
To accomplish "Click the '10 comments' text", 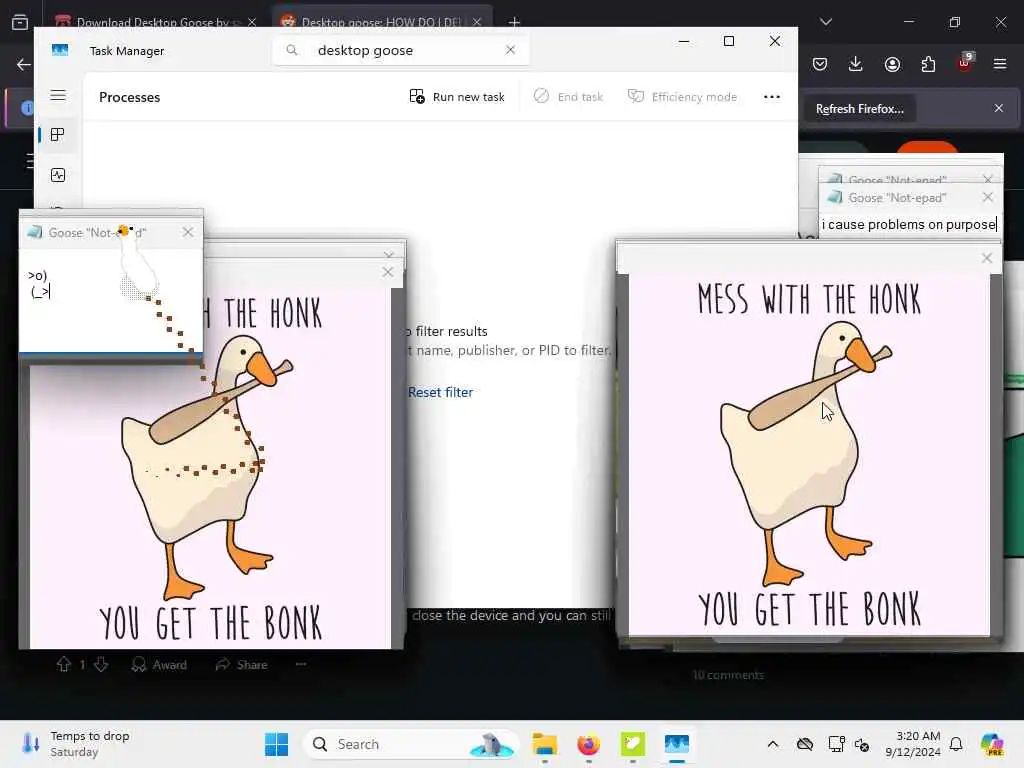I will pos(728,675).
